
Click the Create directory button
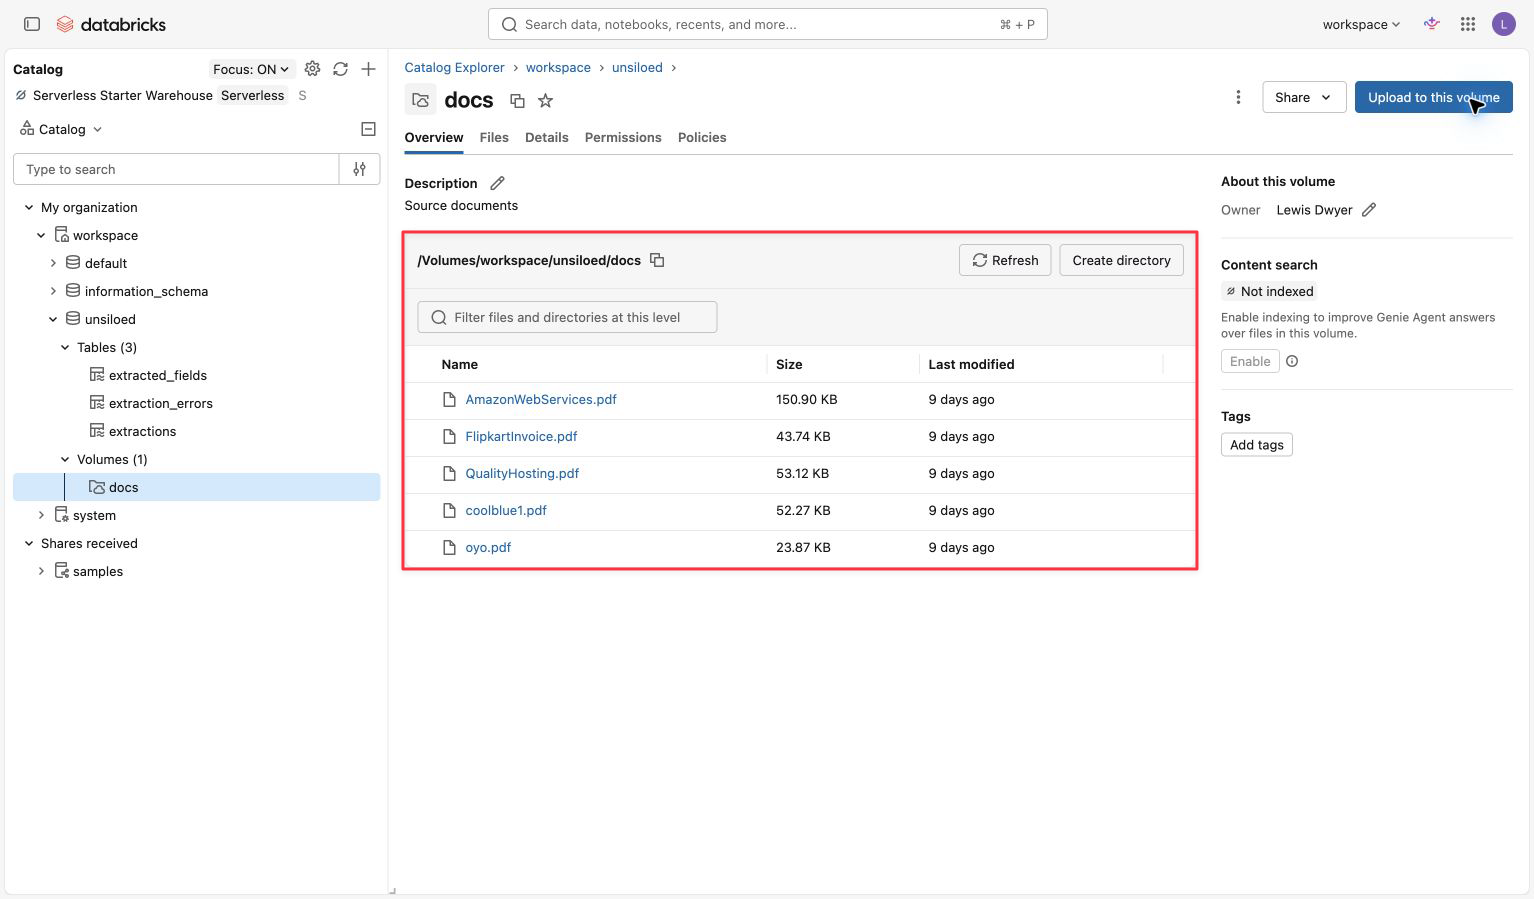click(1121, 260)
